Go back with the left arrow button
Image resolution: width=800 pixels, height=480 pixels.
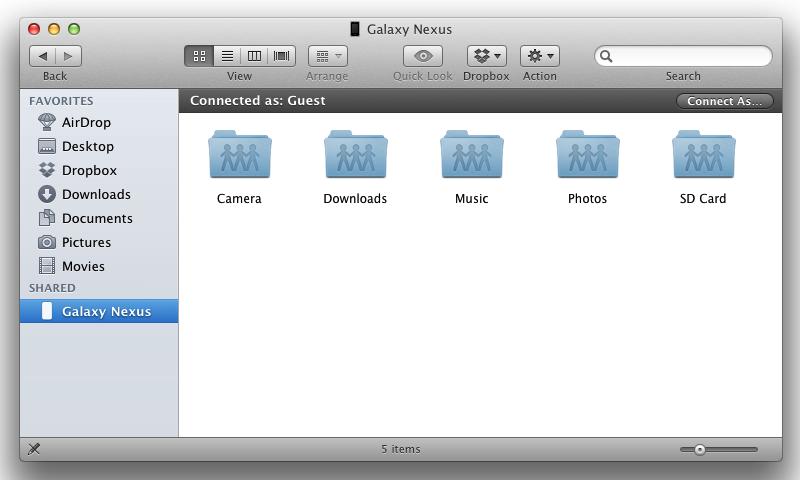click(43, 56)
